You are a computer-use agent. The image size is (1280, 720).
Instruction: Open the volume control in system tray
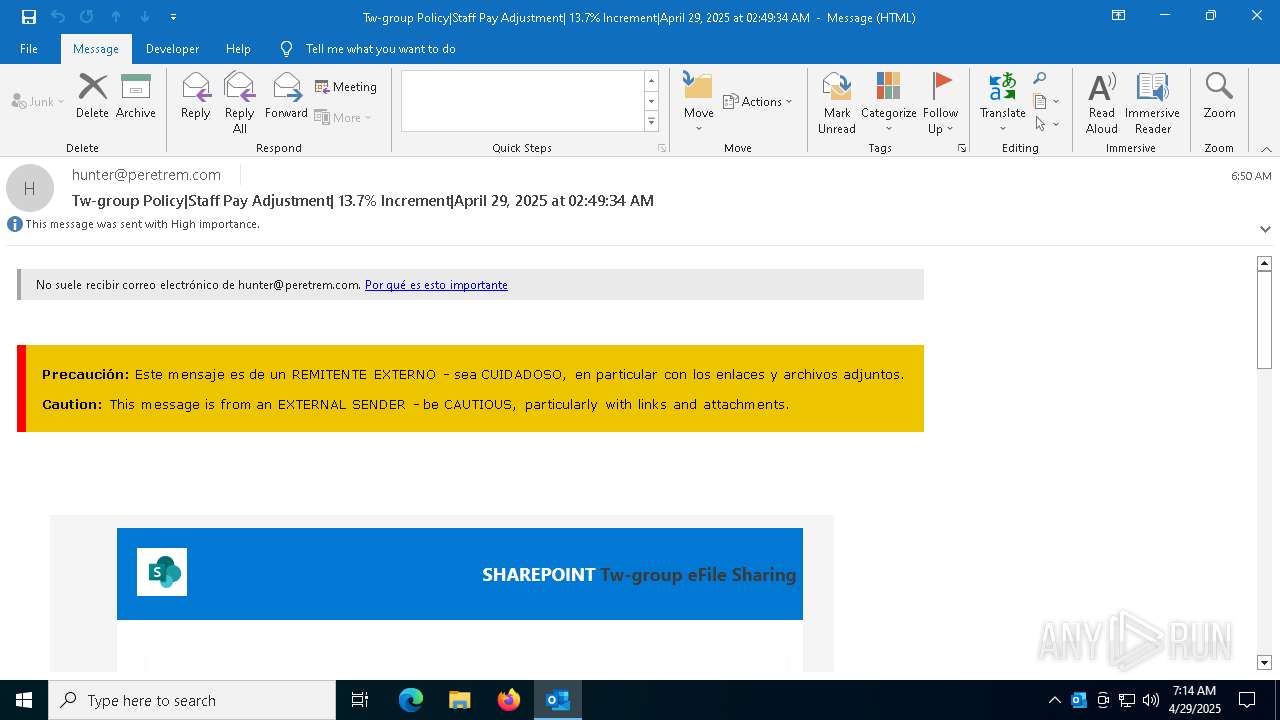click(1151, 700)
